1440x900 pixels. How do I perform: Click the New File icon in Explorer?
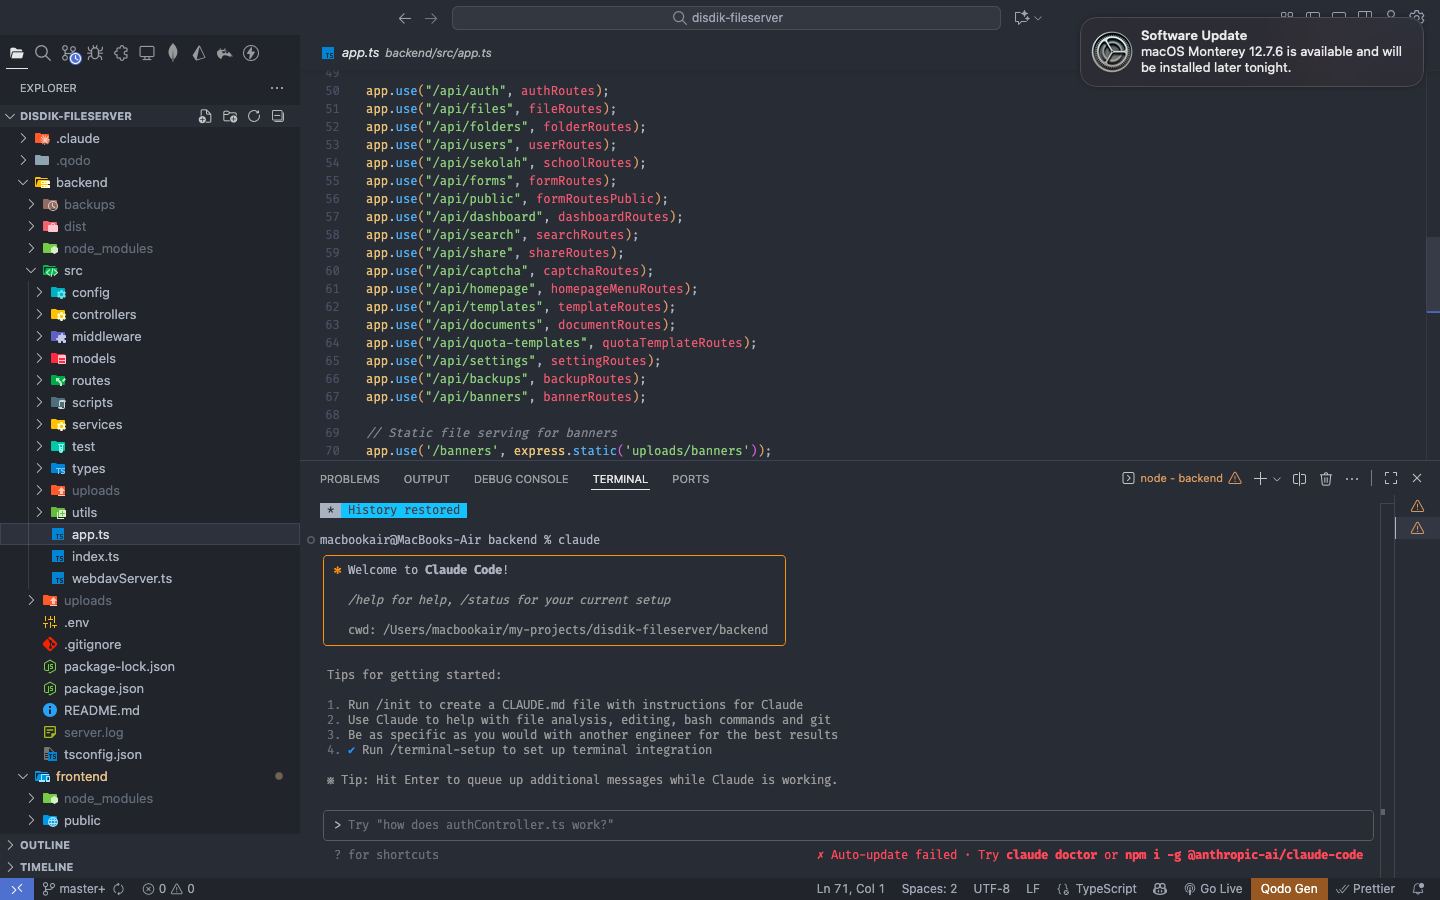point(205,116)
